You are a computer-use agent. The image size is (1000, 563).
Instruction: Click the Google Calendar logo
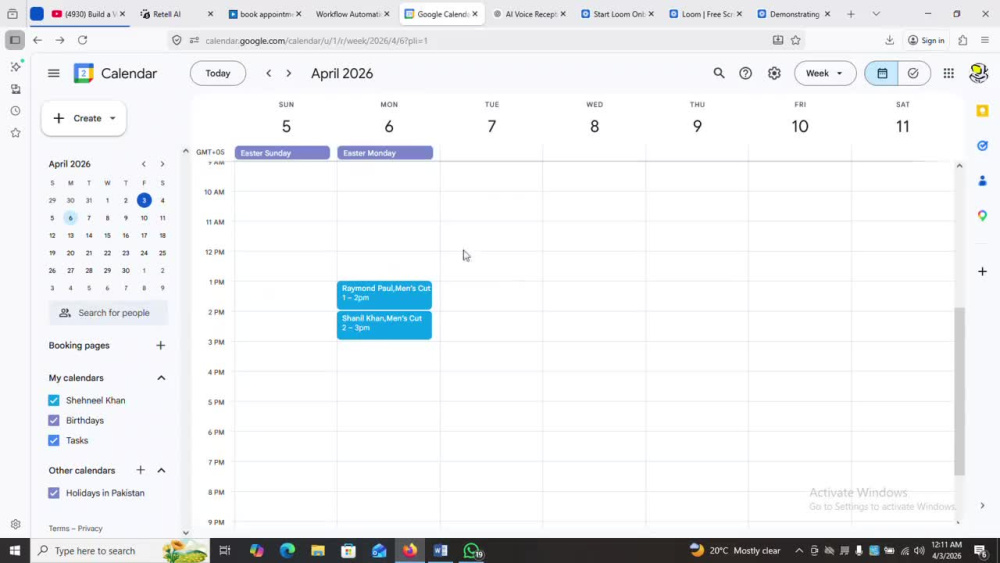[84, 73]
